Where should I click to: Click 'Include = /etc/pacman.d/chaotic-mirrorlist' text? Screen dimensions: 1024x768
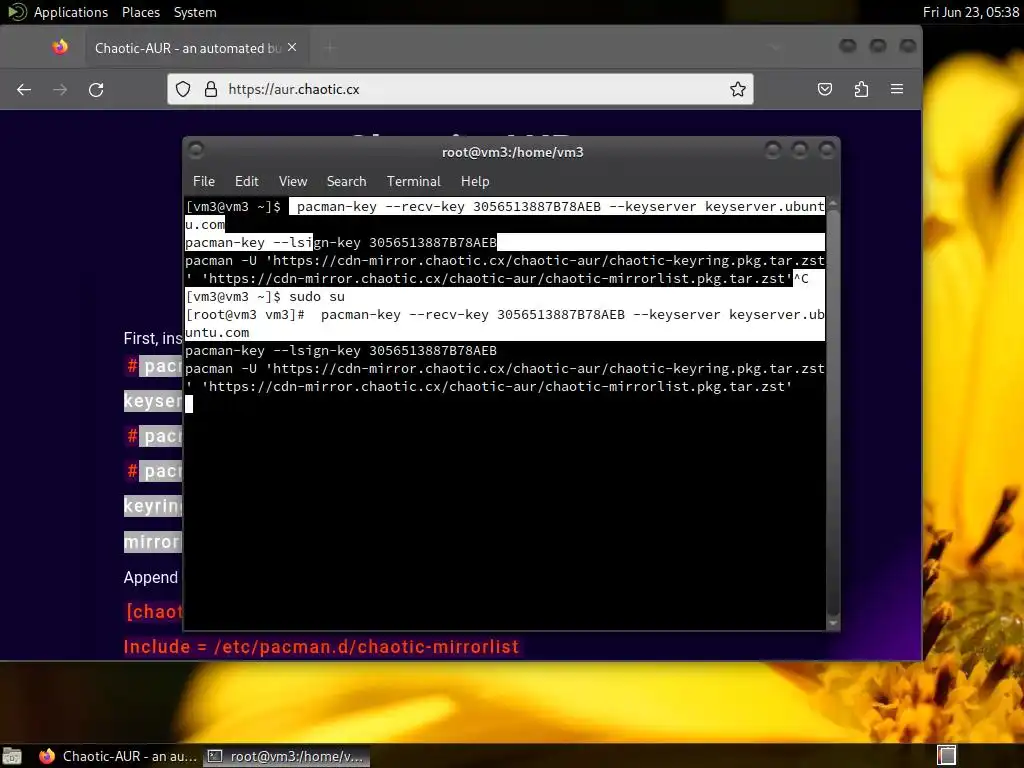tap(321, 647)
